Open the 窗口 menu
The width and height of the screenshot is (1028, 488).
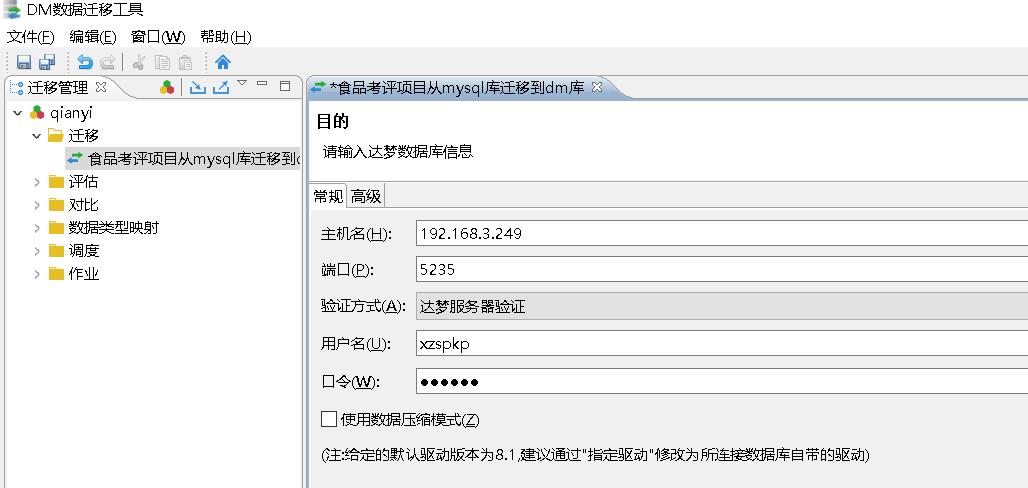[158, 37]
